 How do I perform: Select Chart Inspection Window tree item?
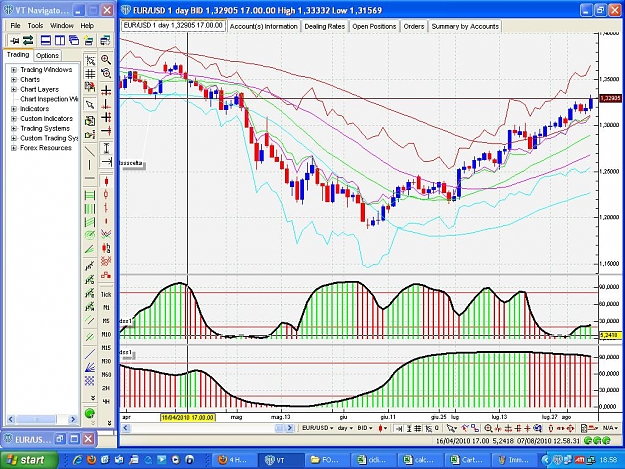[x=49, y=99]
